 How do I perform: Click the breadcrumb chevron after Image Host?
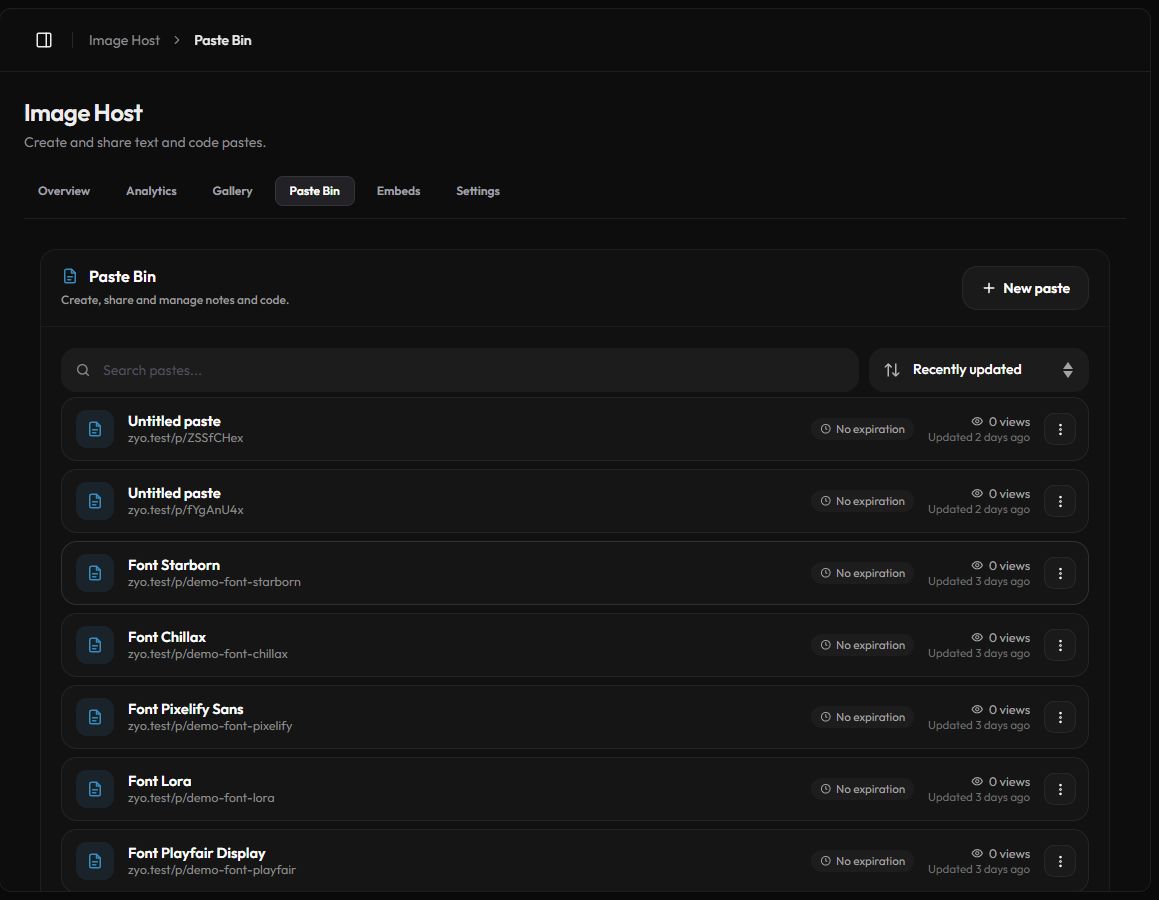pos(177,40)
